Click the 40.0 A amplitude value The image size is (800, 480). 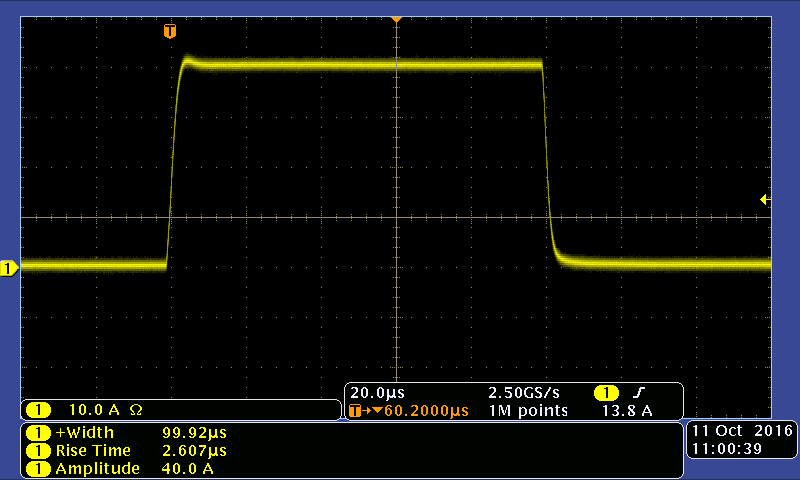187,469
